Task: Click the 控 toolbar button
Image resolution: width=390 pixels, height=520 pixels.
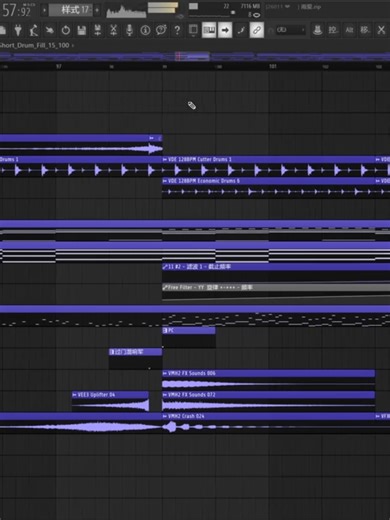Action: click(x=333, y=30)
